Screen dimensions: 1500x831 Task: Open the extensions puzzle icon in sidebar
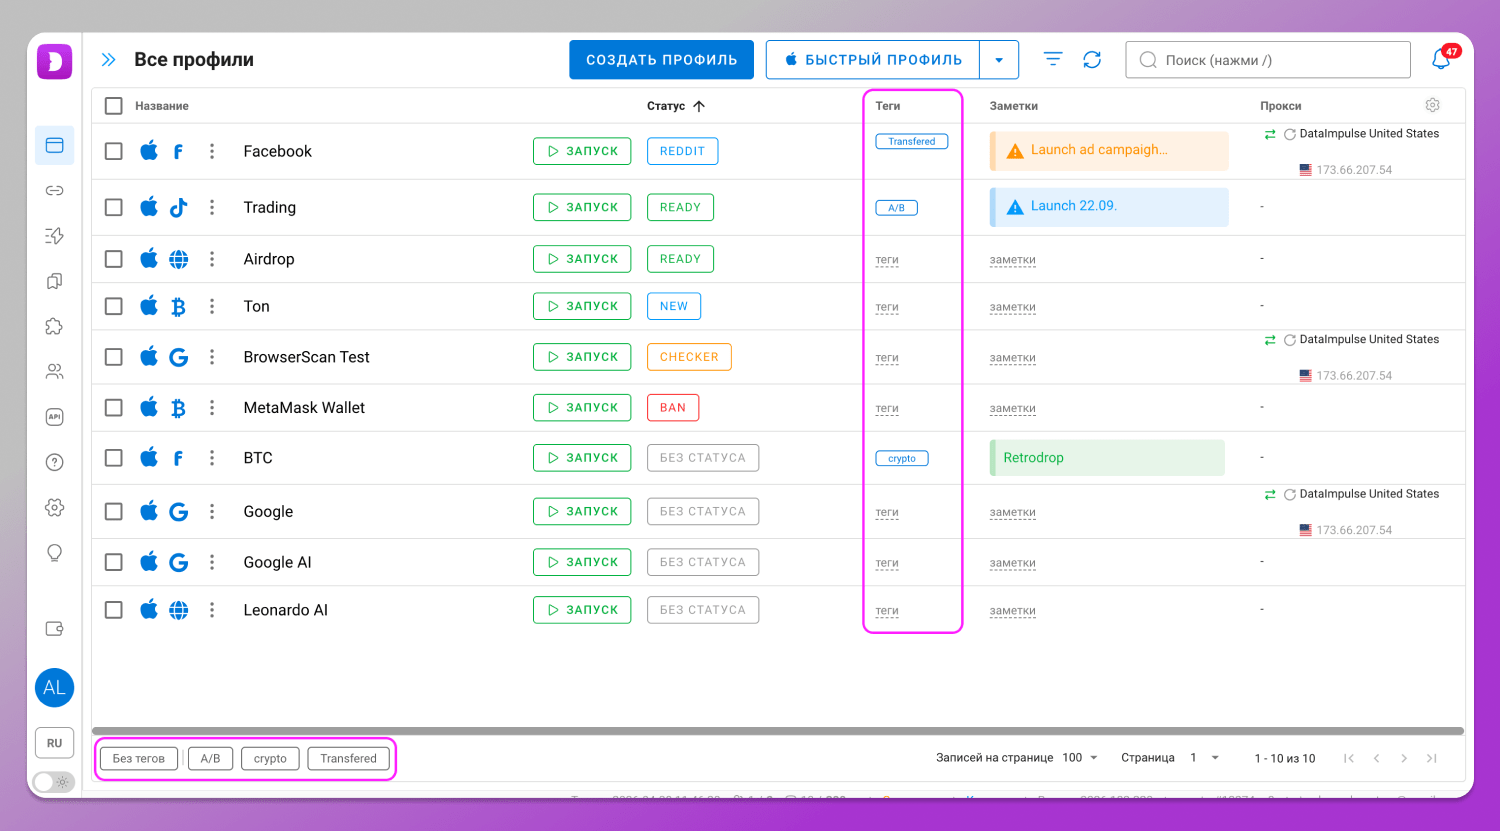(55, 326)
